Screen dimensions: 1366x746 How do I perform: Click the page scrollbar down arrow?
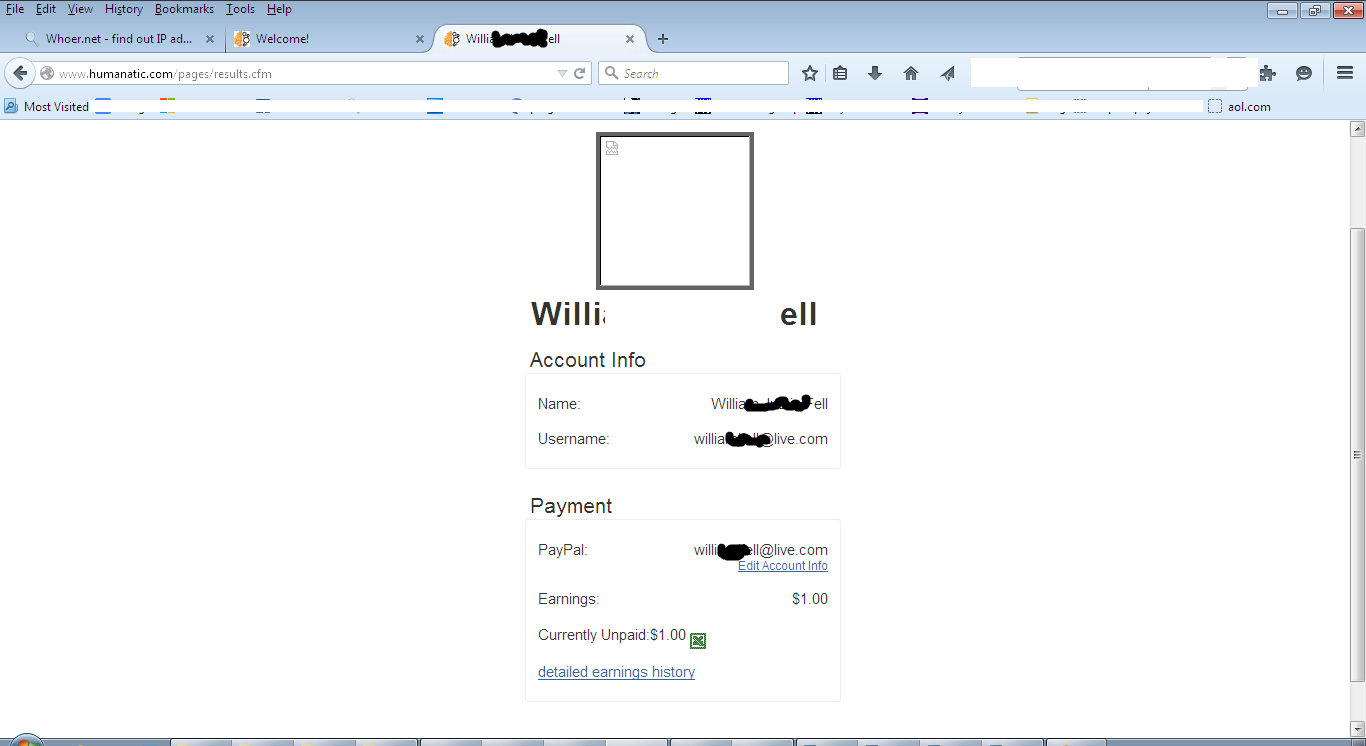[1357, 729]
